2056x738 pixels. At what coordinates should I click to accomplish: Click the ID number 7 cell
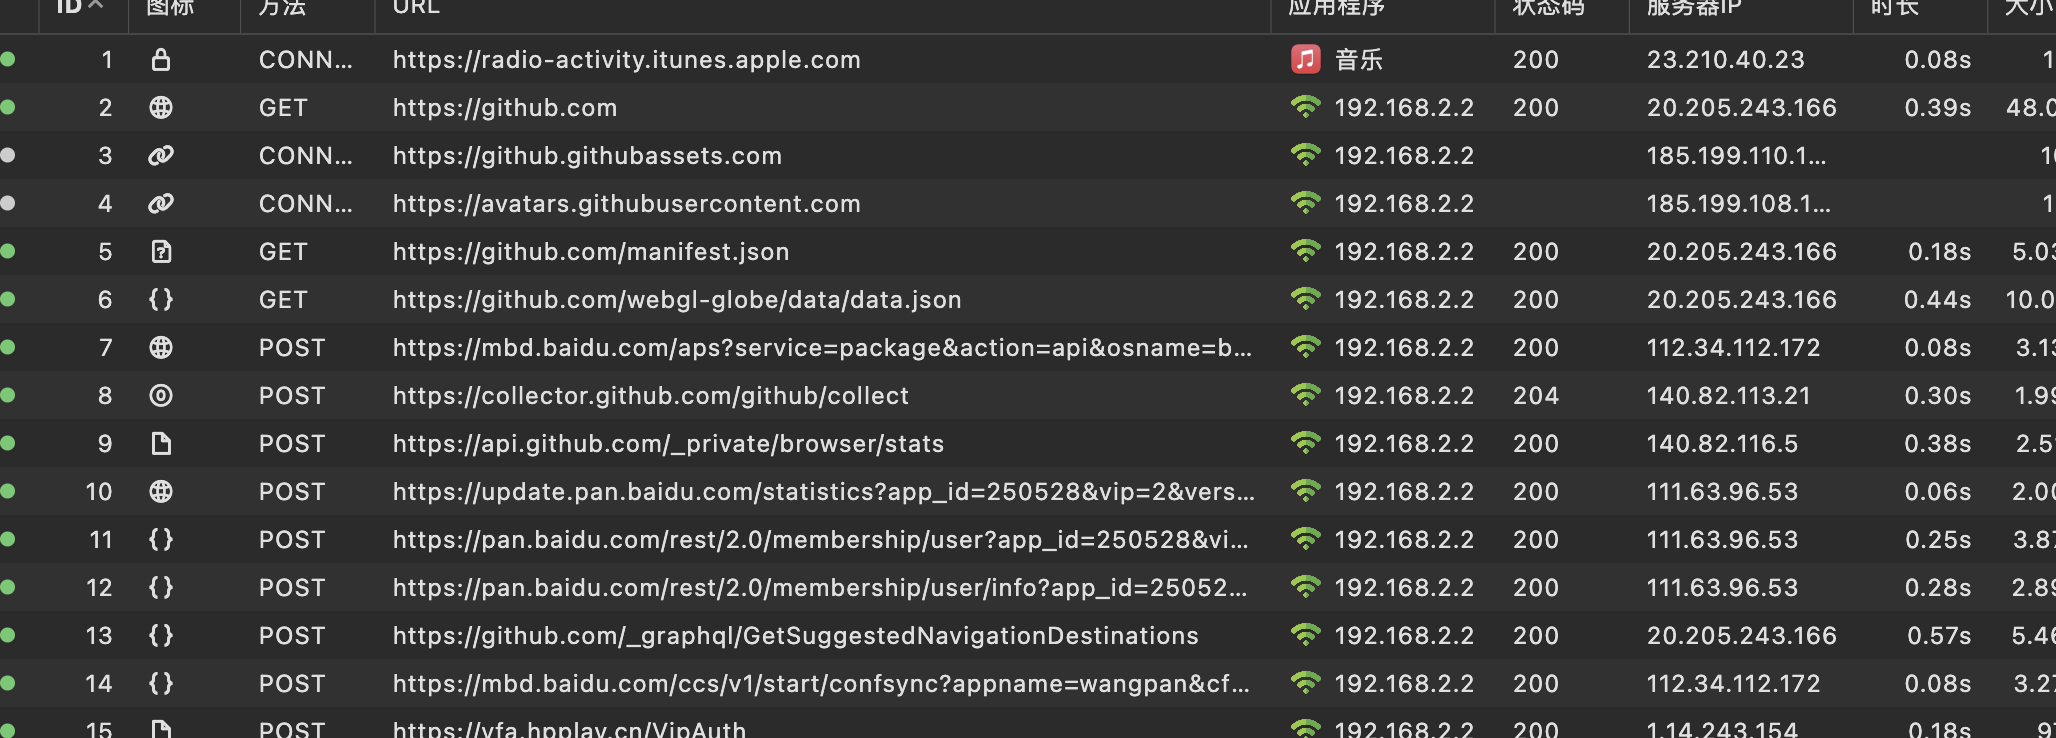click(x=105, y=348)
